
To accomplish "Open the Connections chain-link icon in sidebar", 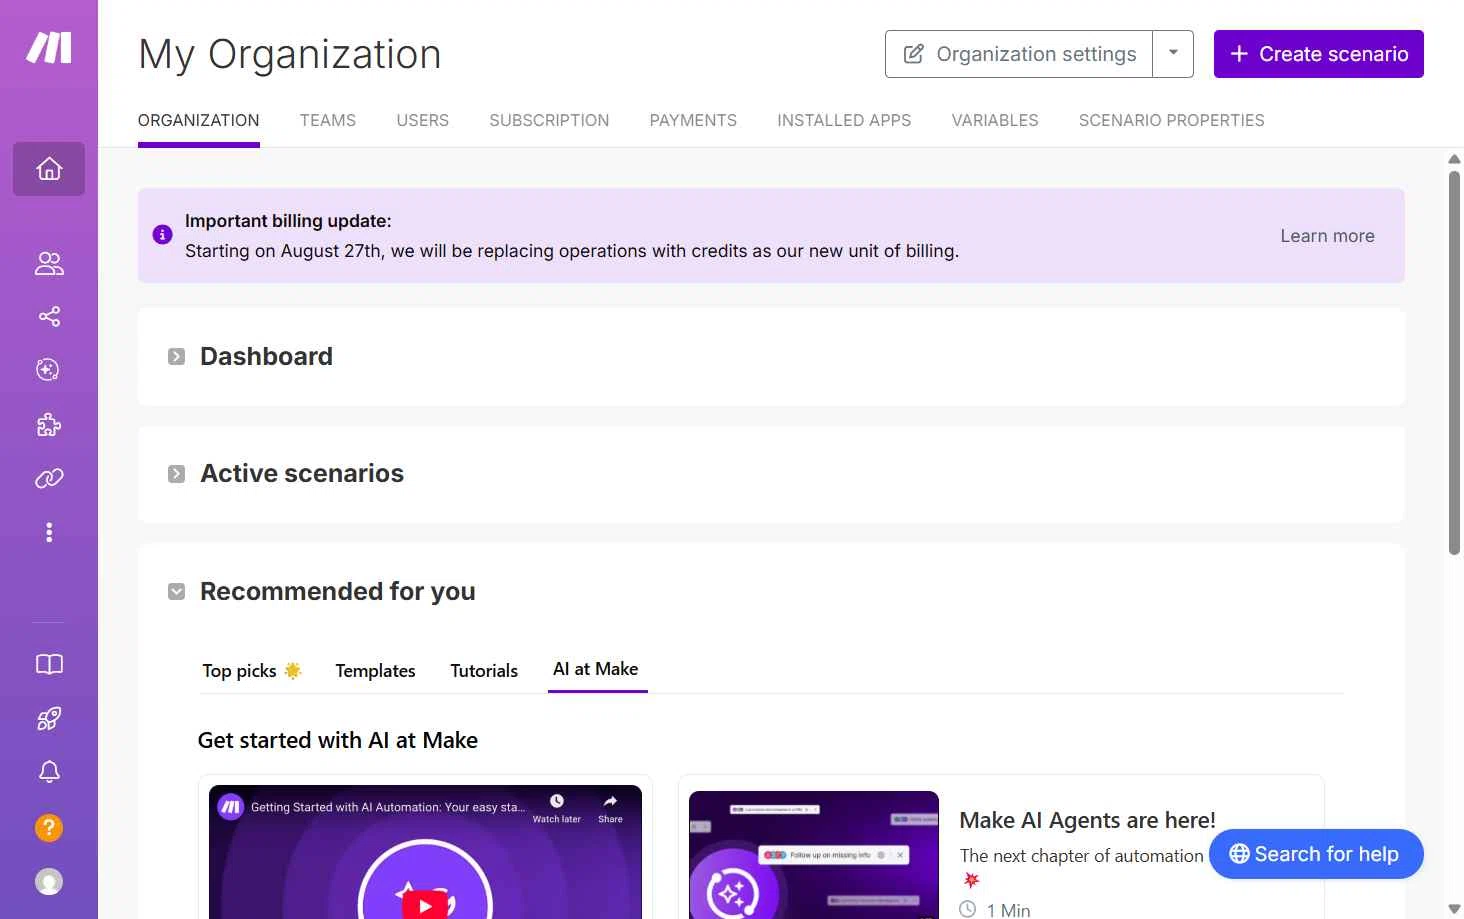I will [49, 479].
